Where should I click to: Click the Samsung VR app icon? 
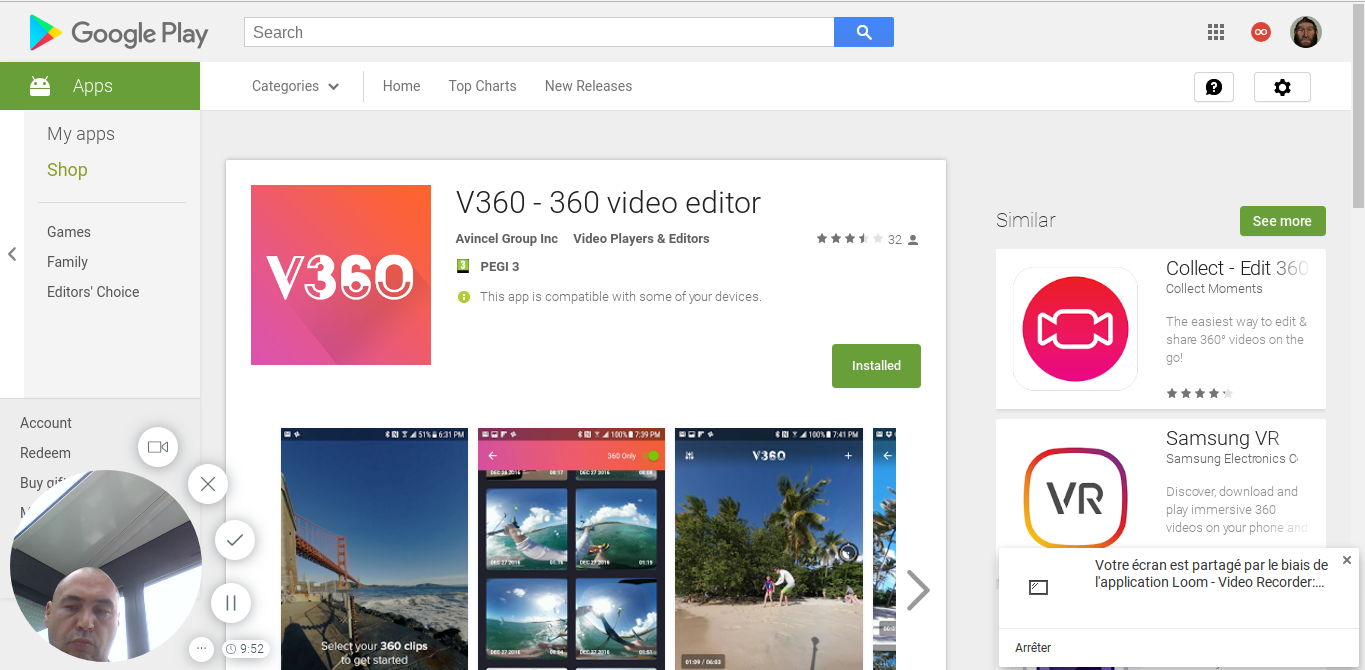pos(1075,497)
